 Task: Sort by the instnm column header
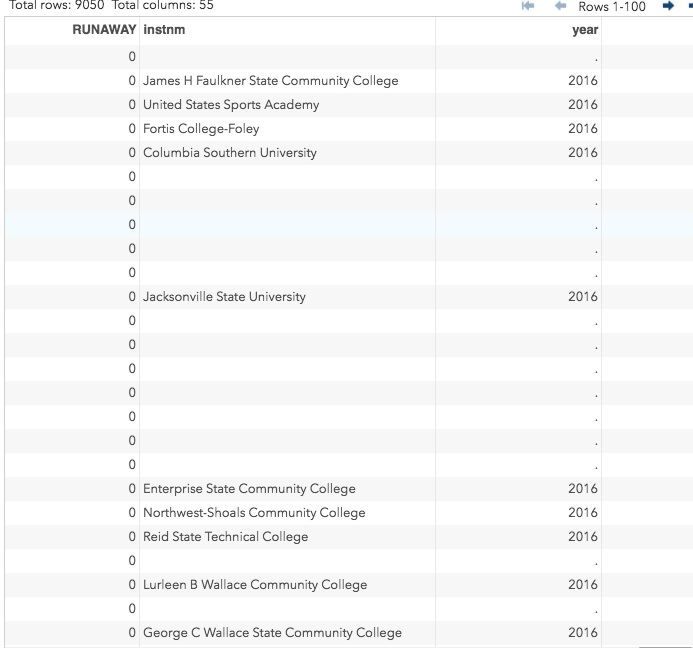tap(165, 30)
